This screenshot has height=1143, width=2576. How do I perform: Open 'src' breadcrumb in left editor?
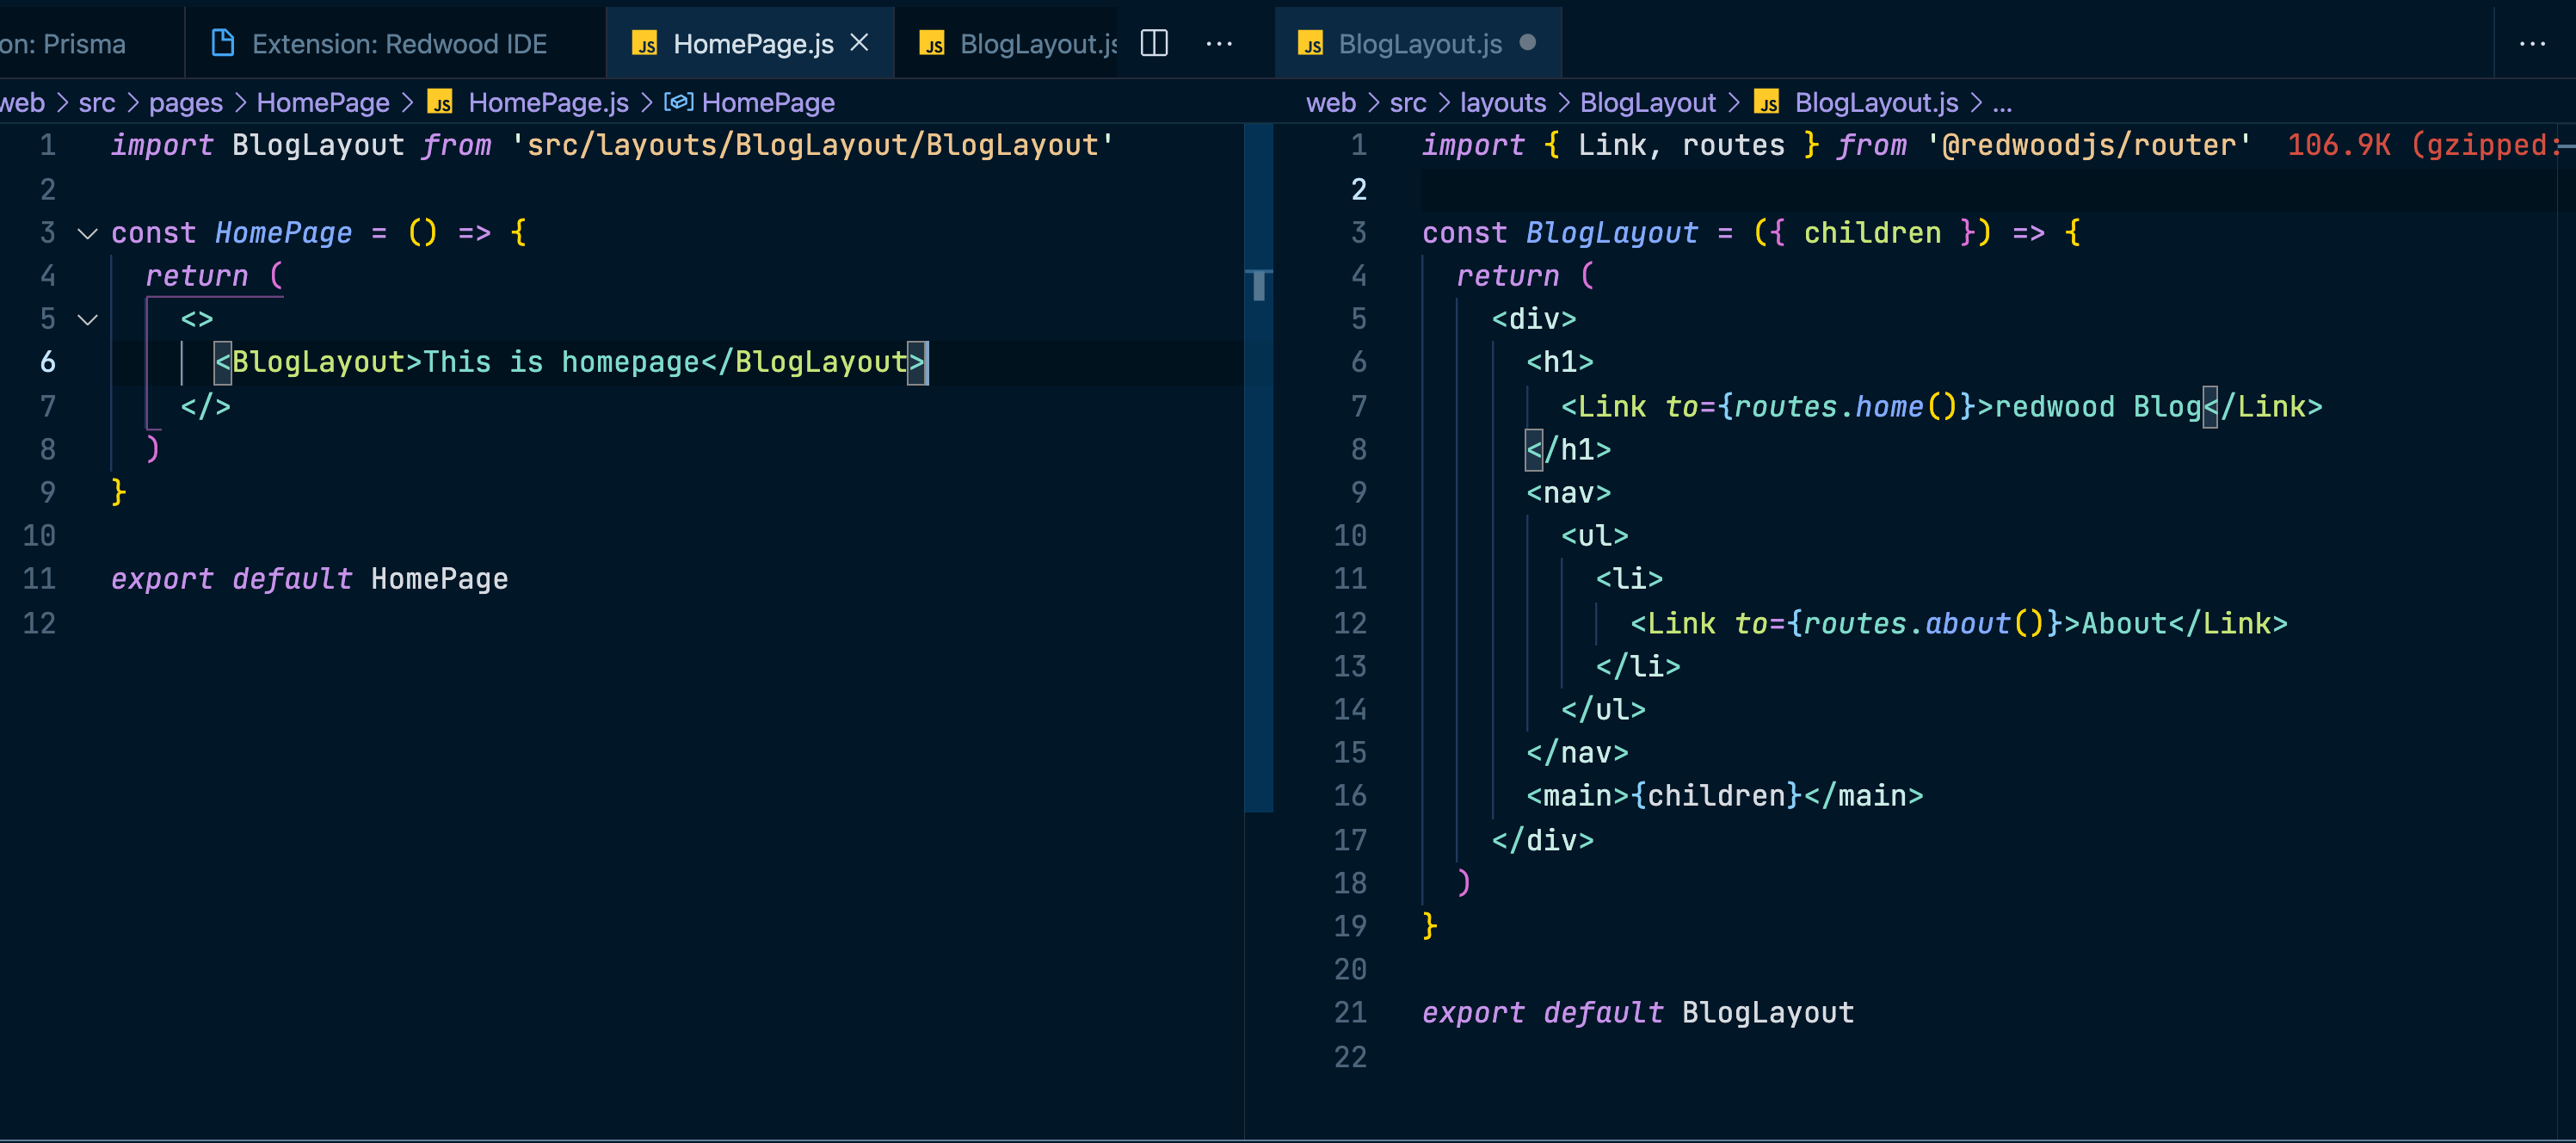97,102
